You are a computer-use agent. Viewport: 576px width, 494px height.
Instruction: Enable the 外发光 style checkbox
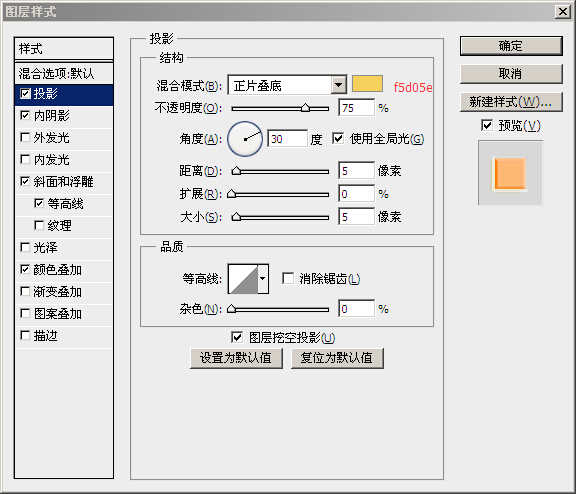pyautogui.click(x=25, y=137)
